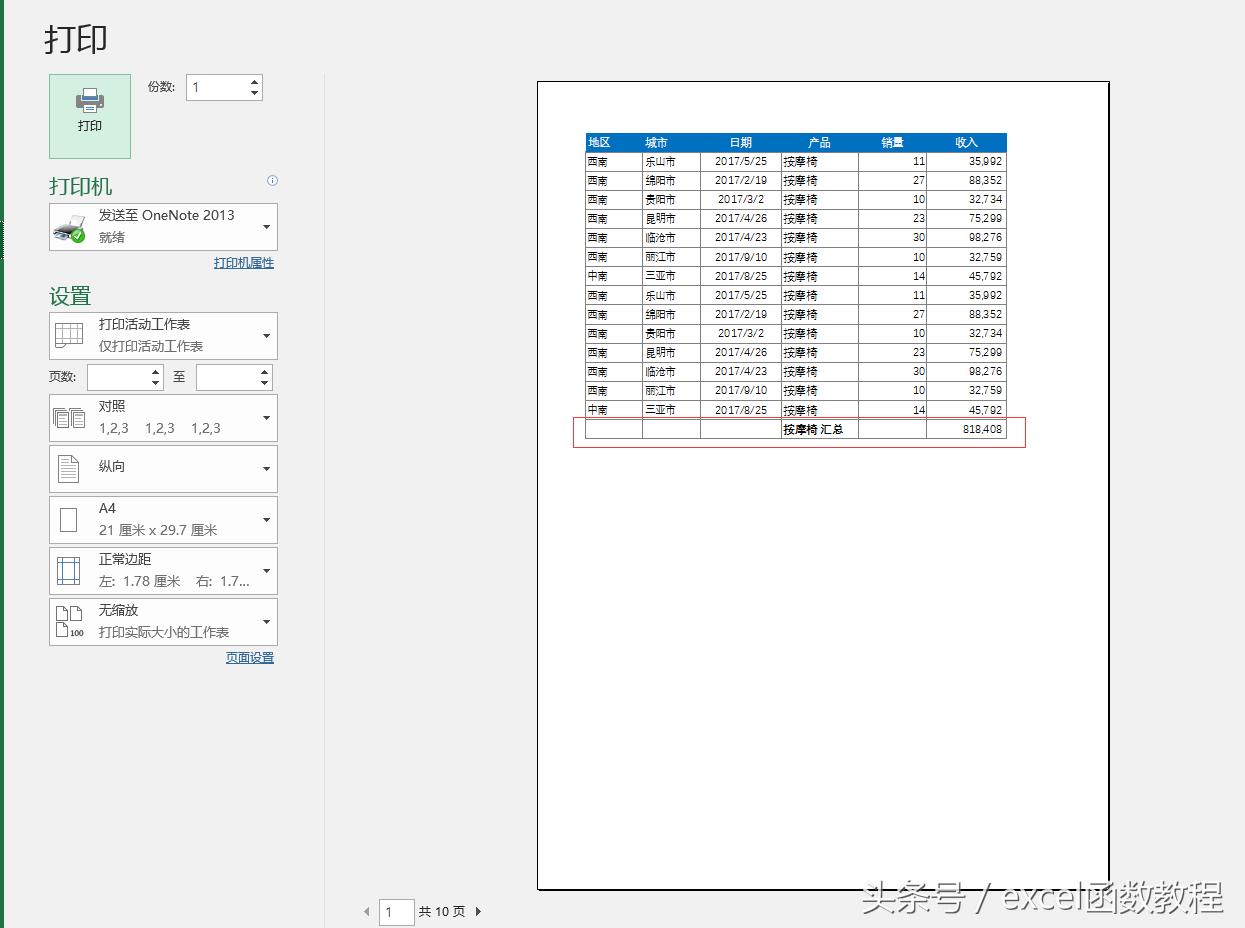Increase the ending page number
This screenshot has width=1245, height=928.
[264, 372]
